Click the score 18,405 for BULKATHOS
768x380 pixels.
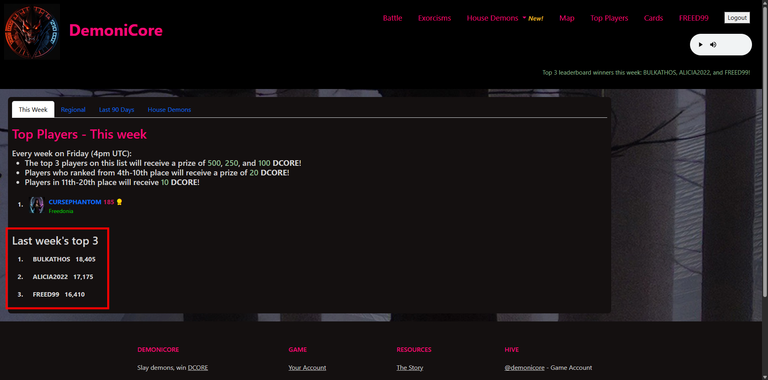pyautogui.click(x=85, y=259)
